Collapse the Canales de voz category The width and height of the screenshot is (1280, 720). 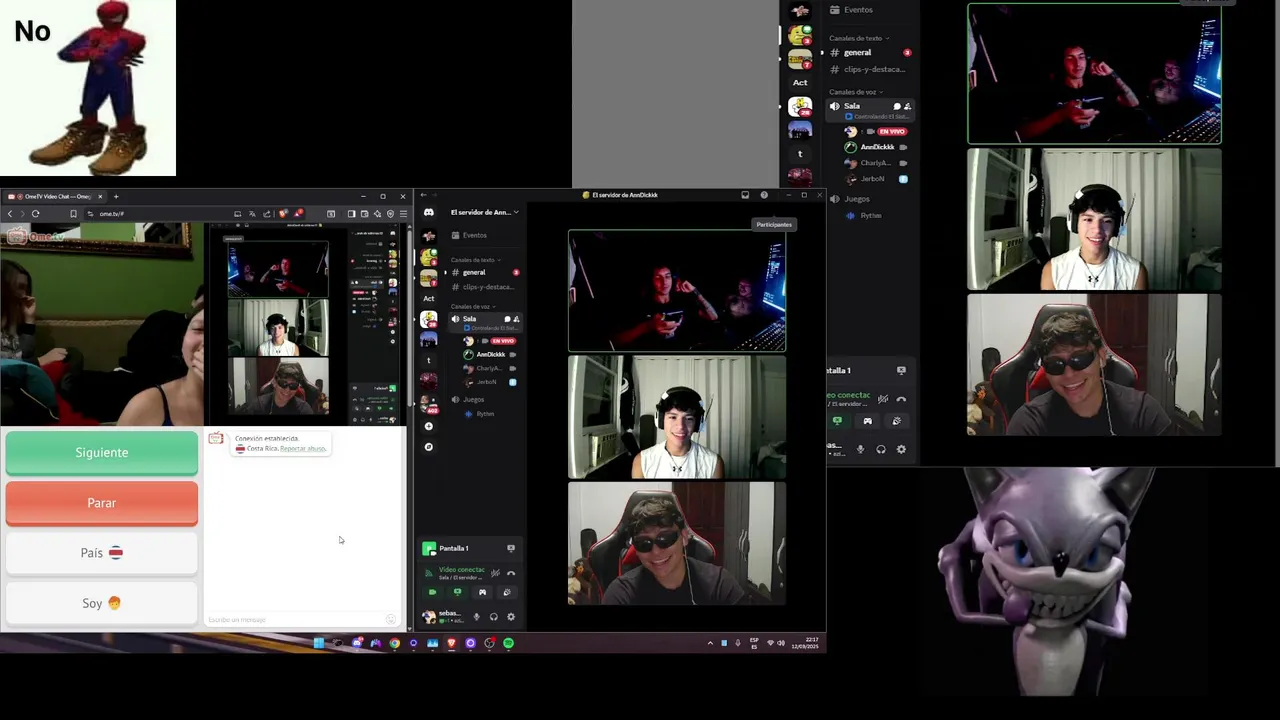(473, 306)
